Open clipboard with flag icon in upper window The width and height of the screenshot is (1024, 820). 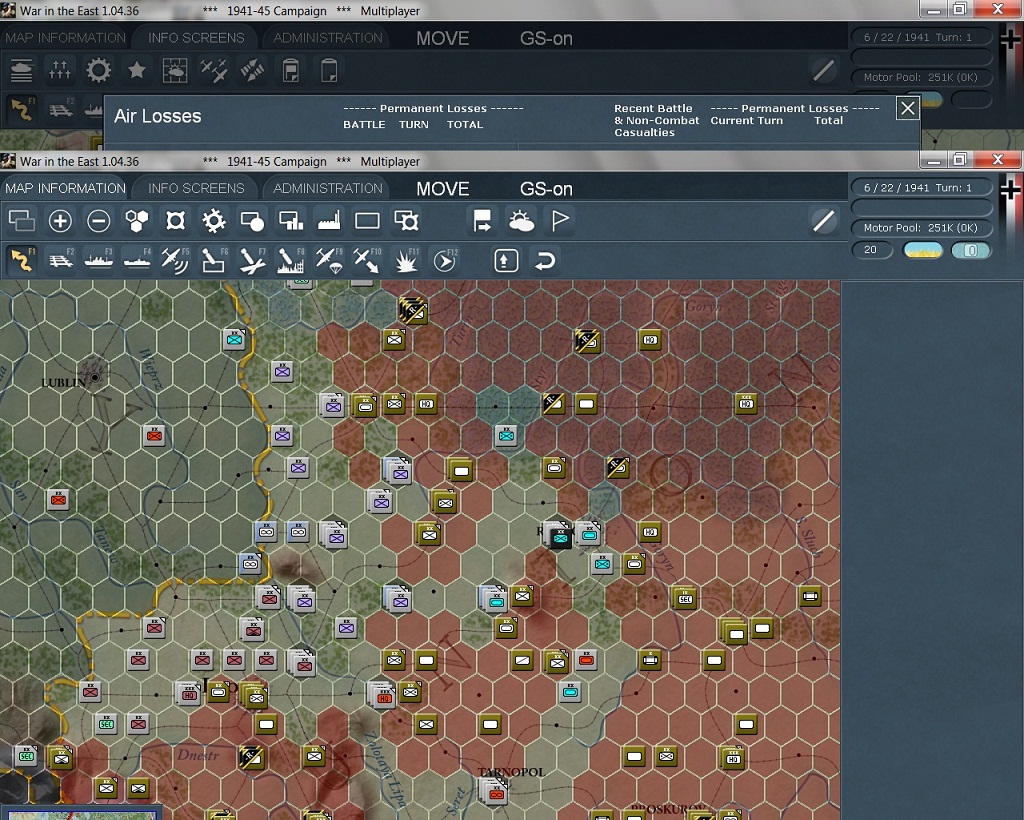pos(291,71)
